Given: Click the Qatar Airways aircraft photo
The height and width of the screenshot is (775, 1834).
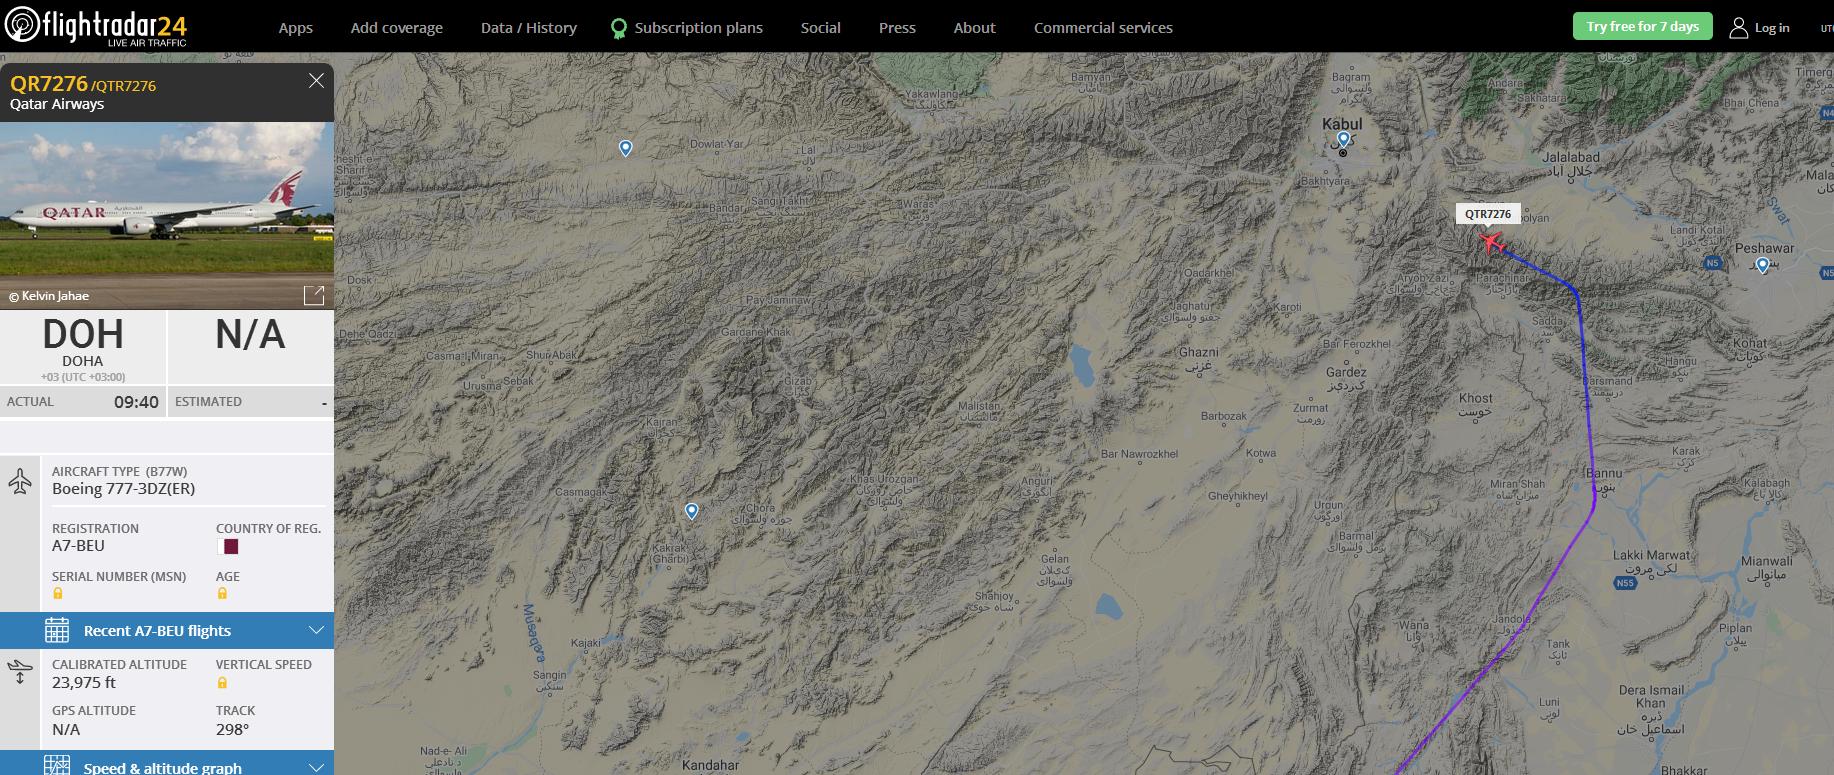Looking at the screenshot, I should (x=167, y=210).
